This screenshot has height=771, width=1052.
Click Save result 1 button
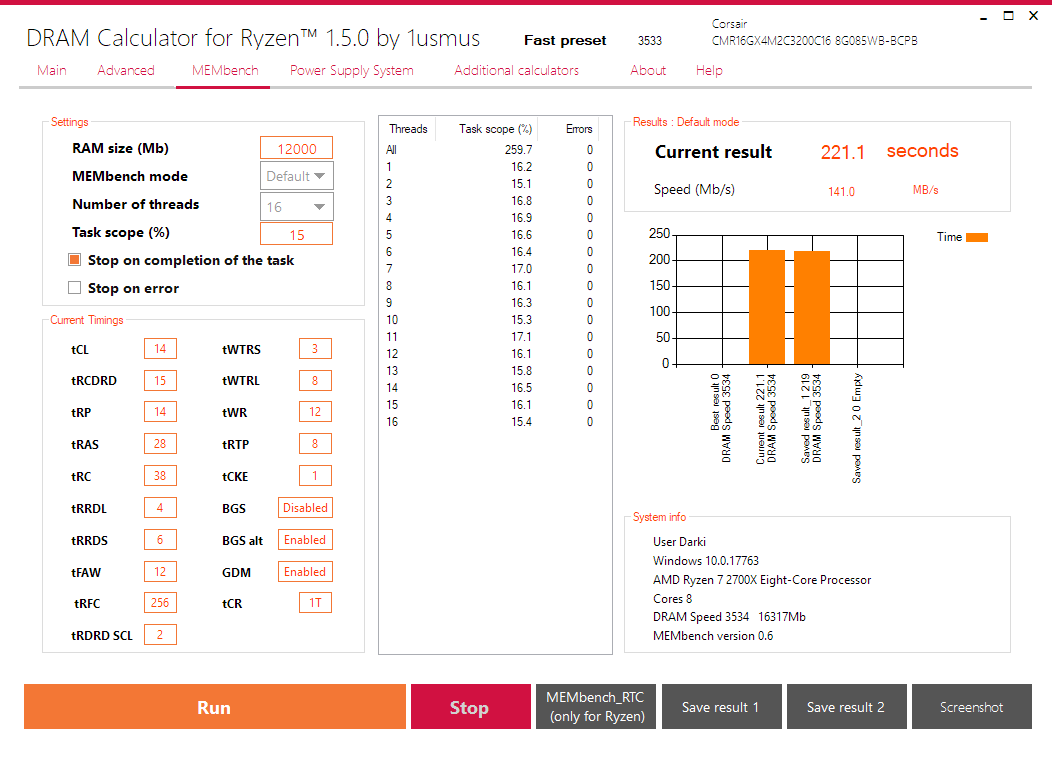(x=722, y=707)
